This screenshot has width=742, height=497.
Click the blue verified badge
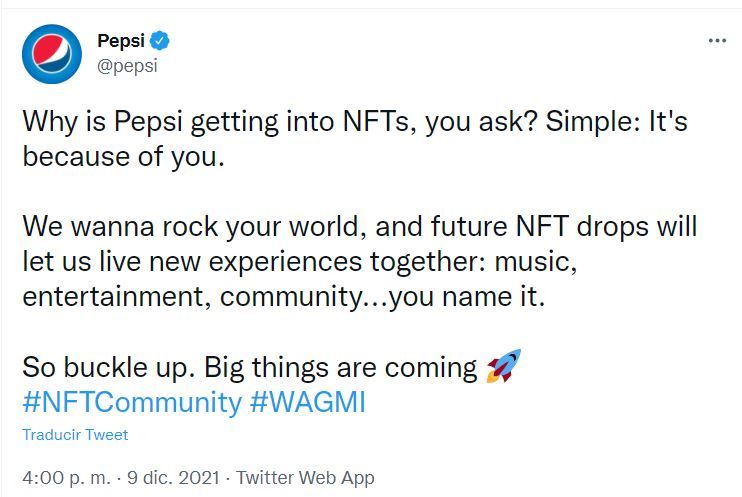[x=160, y=41]
